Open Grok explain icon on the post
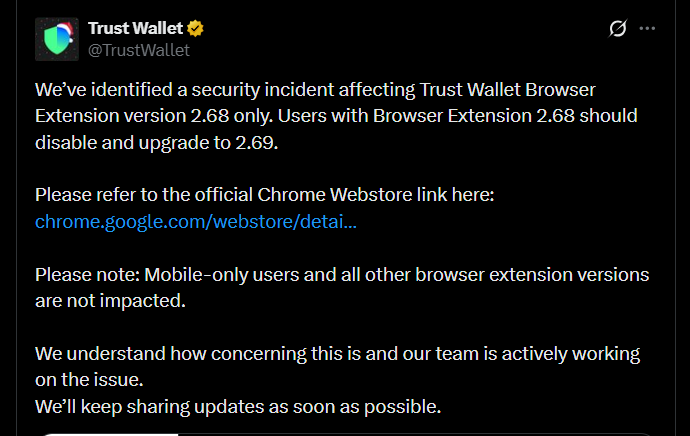This screenshot has height=436, width=690. pyautogui.click(x=617, y=29)
